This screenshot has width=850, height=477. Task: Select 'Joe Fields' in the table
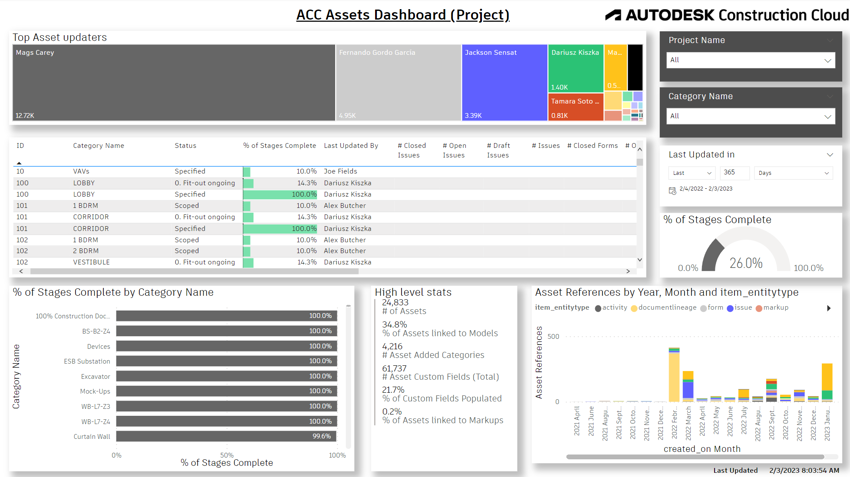pos(340,171)
